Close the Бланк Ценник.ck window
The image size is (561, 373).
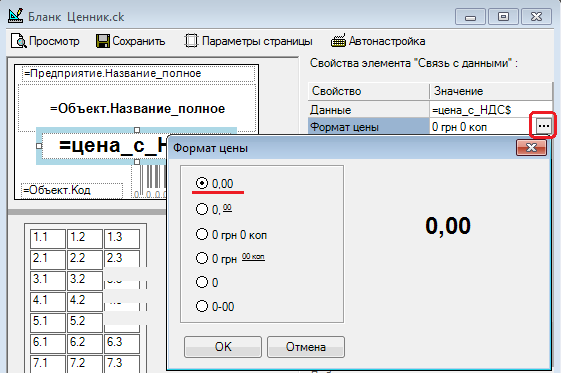tap(536, 17)
